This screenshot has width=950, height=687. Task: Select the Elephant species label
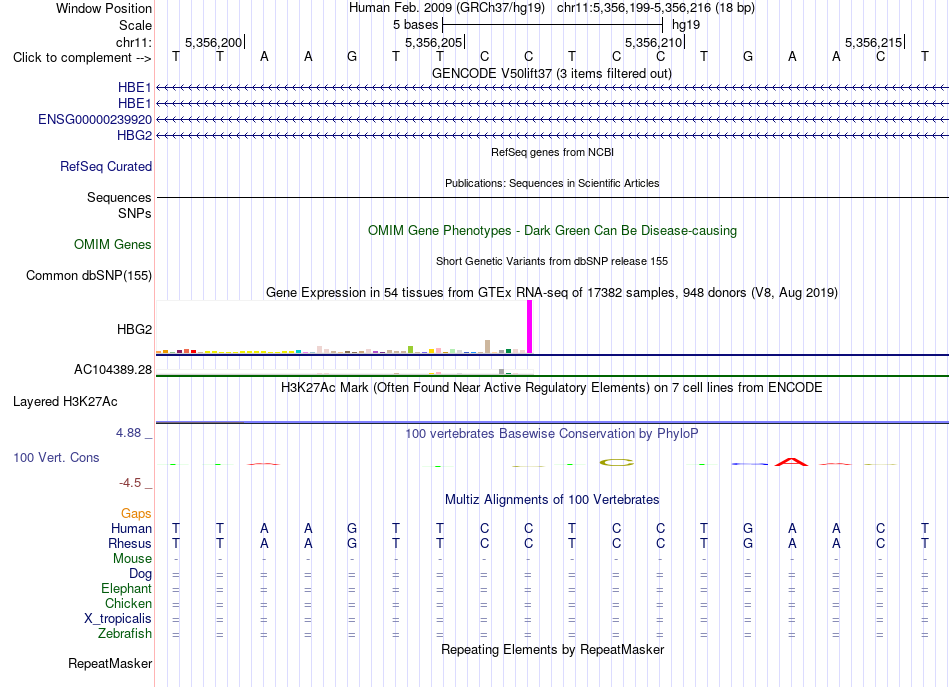[x=127, y=588]
